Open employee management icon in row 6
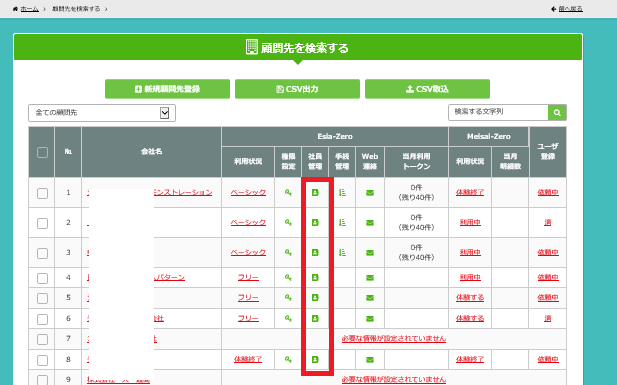The width and height of the screenshot is (617, 385). coord(315,318)
